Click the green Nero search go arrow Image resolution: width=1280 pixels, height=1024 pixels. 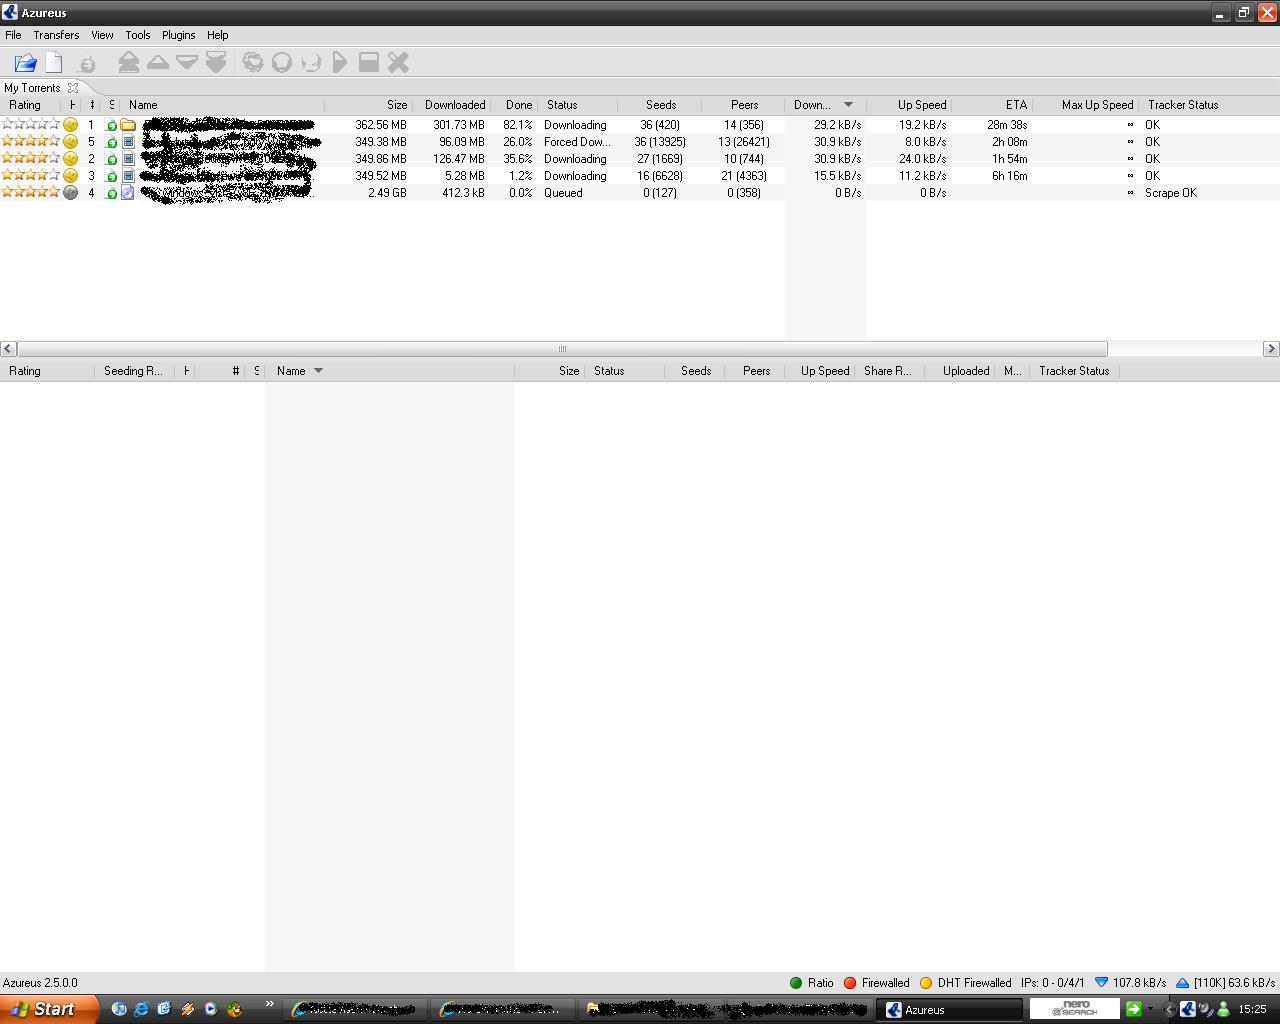[x=1133, y=1009]
